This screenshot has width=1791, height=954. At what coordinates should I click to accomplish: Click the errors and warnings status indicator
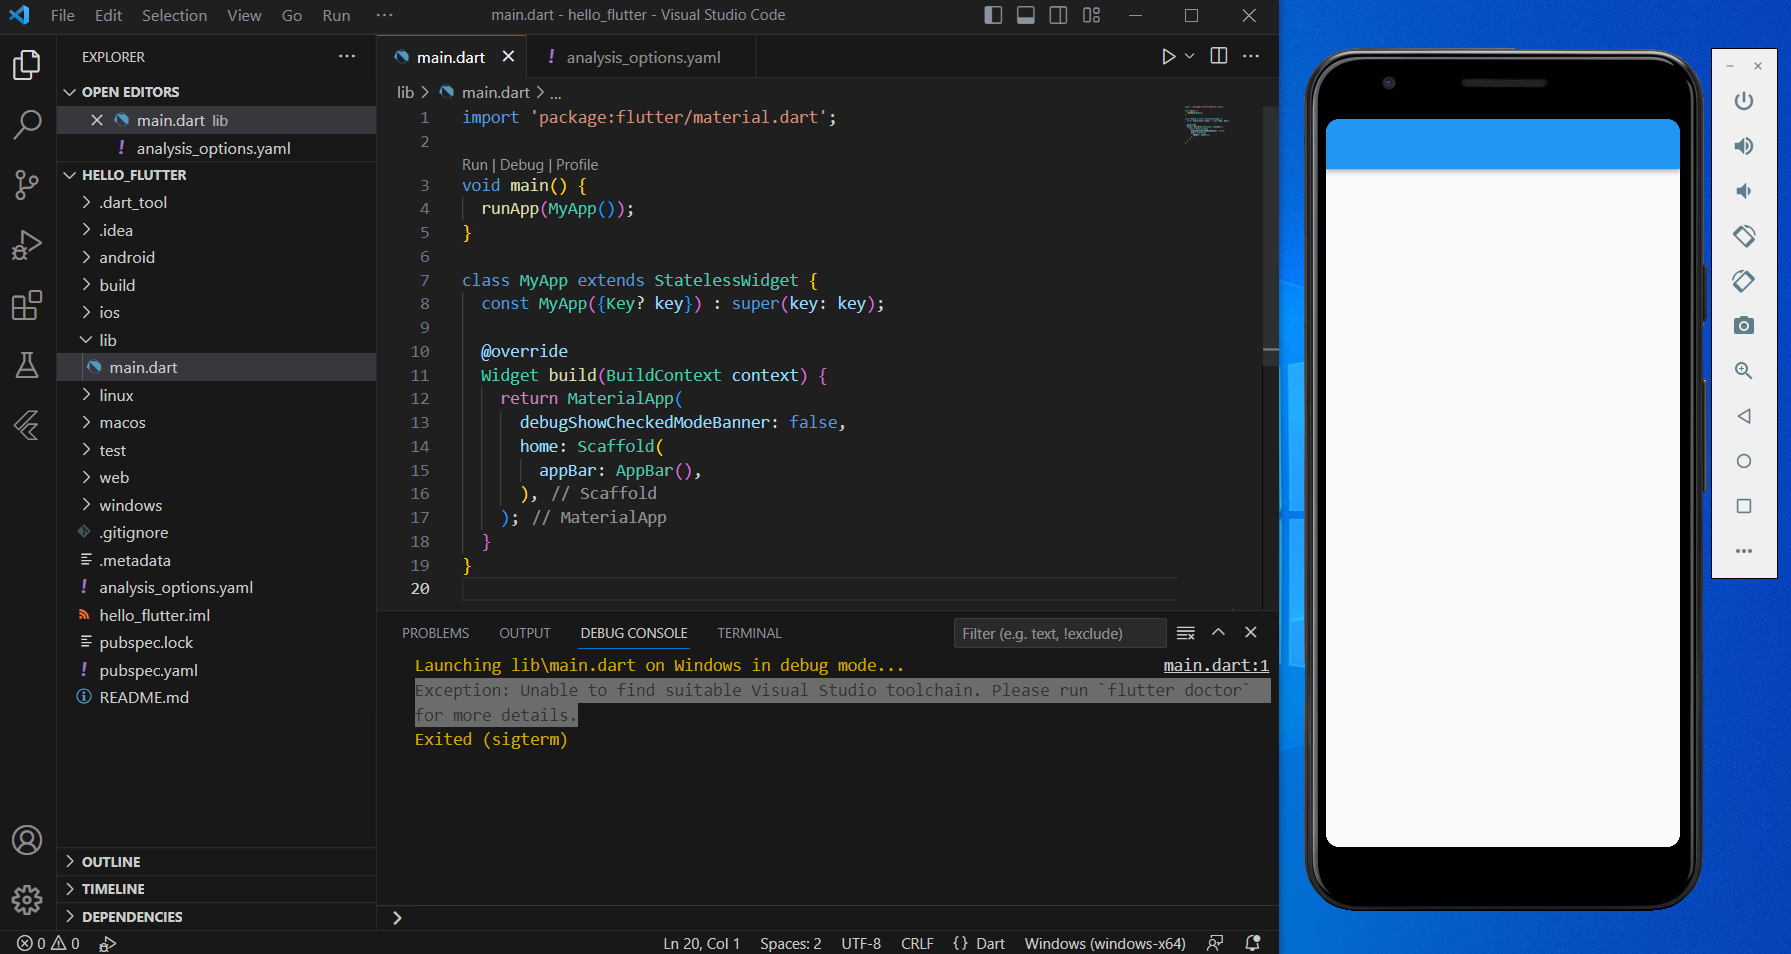pyautogui.click(x=48, y=943)
